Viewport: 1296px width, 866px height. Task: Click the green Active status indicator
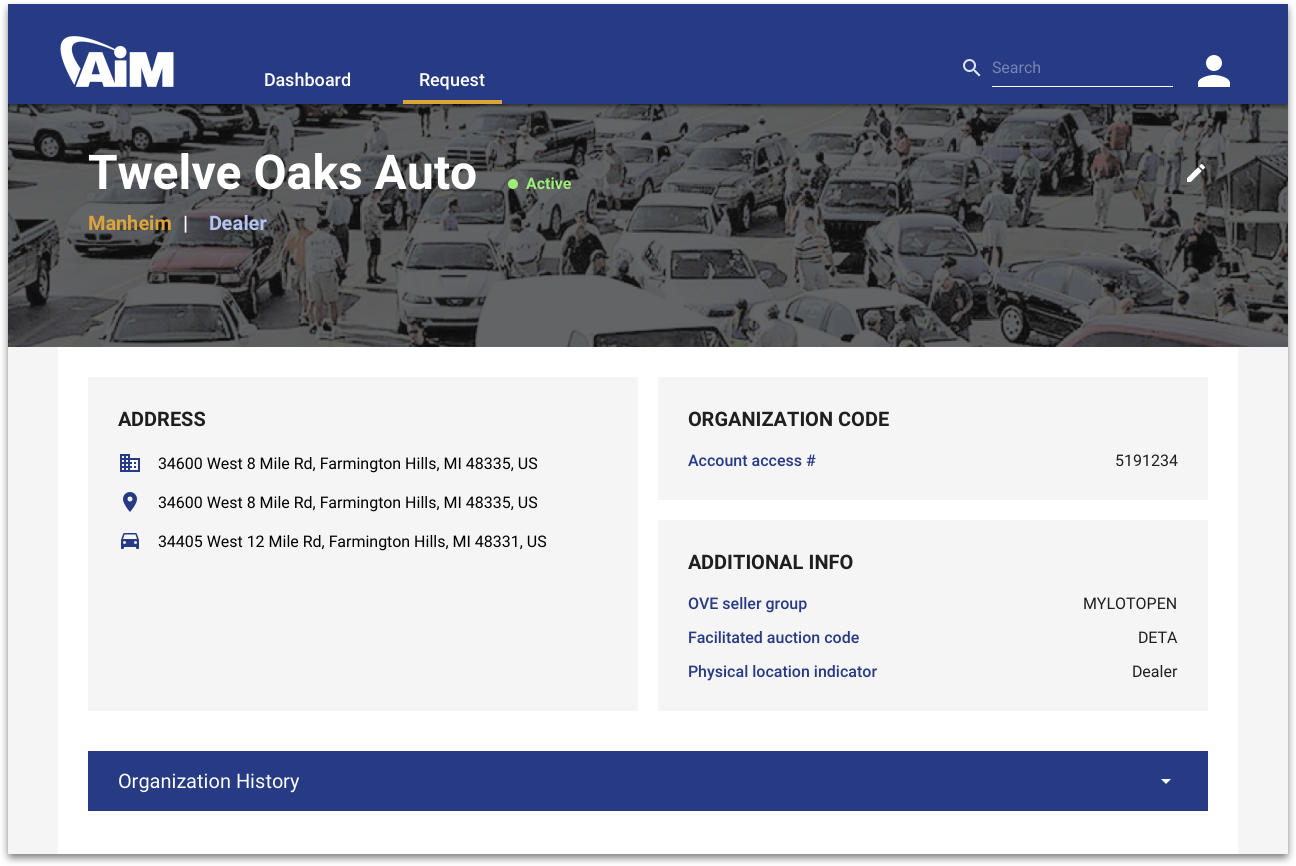[x=540, y=184]
